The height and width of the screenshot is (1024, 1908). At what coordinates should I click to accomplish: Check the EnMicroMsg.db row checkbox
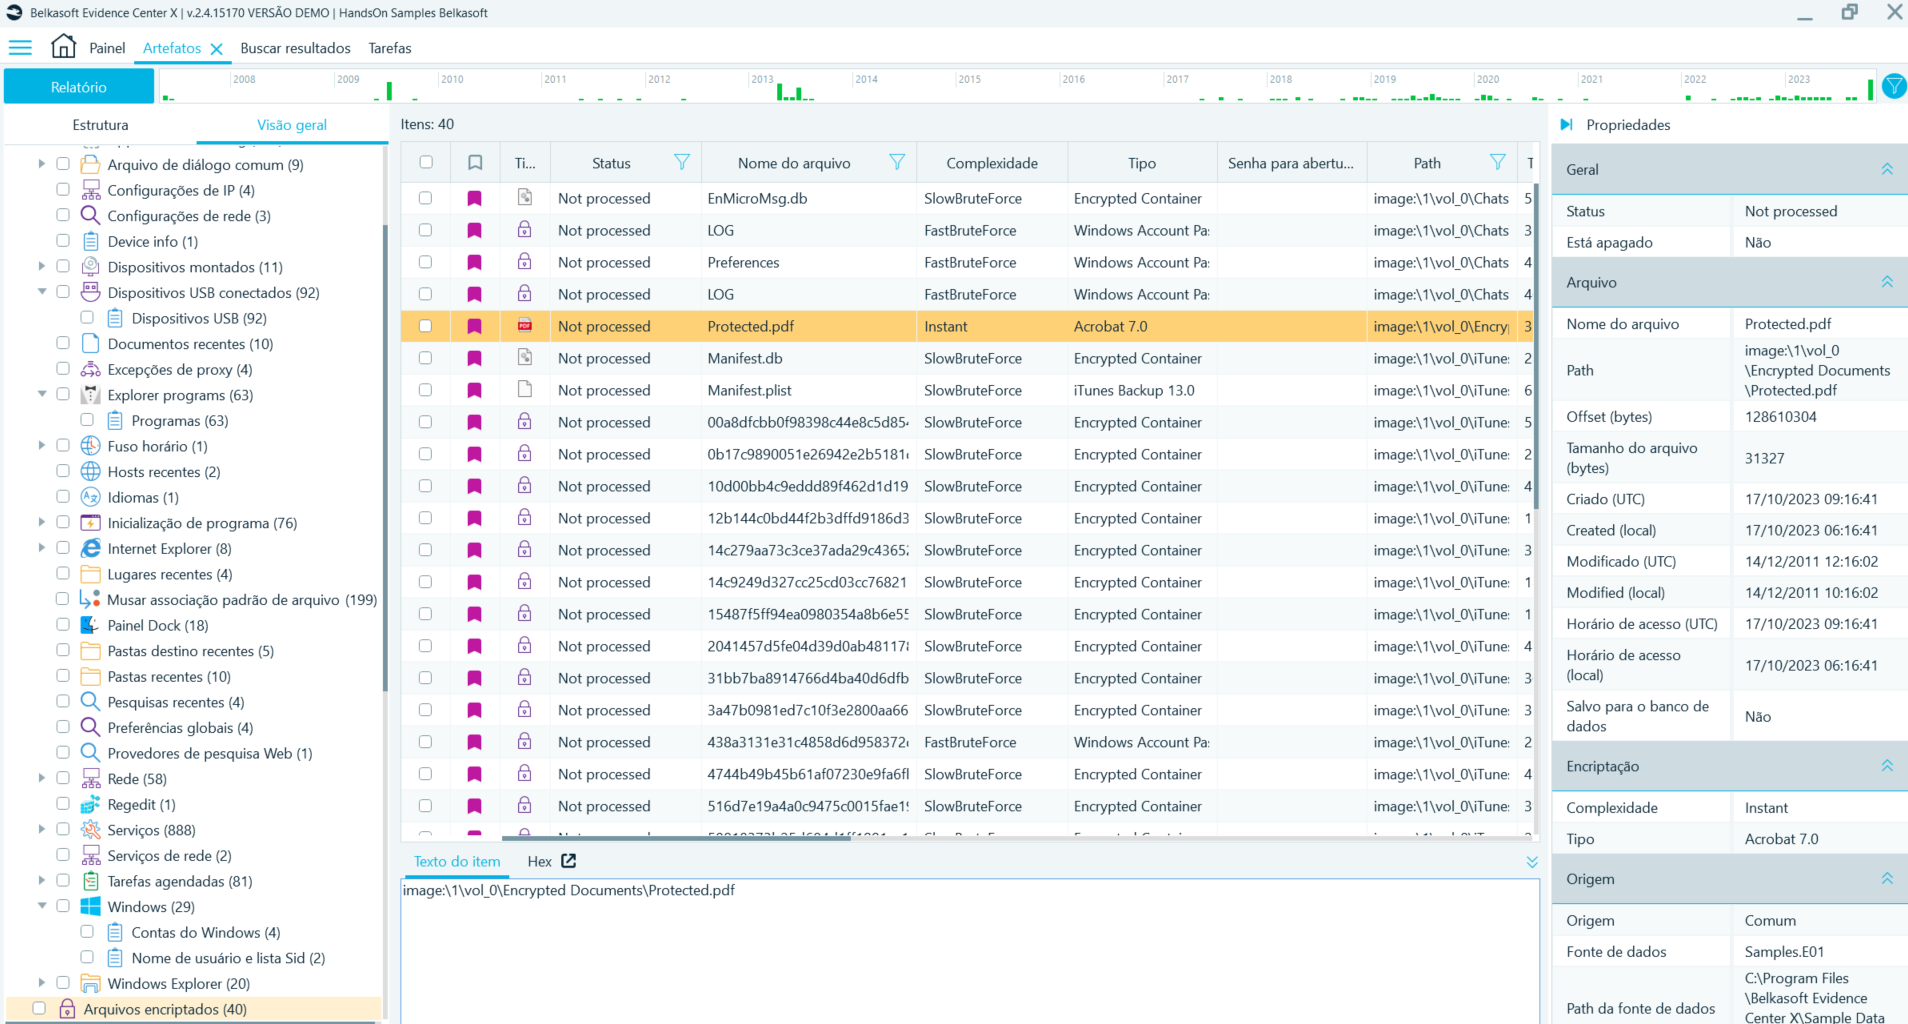click(x=426, y=198)
